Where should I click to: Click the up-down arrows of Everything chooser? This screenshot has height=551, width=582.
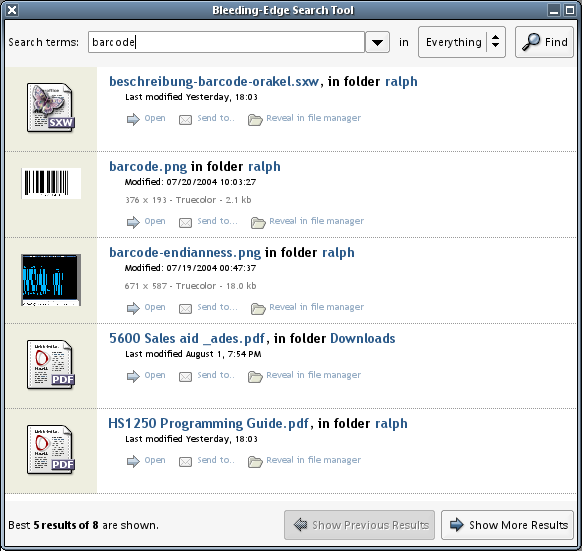click(496, 42)
